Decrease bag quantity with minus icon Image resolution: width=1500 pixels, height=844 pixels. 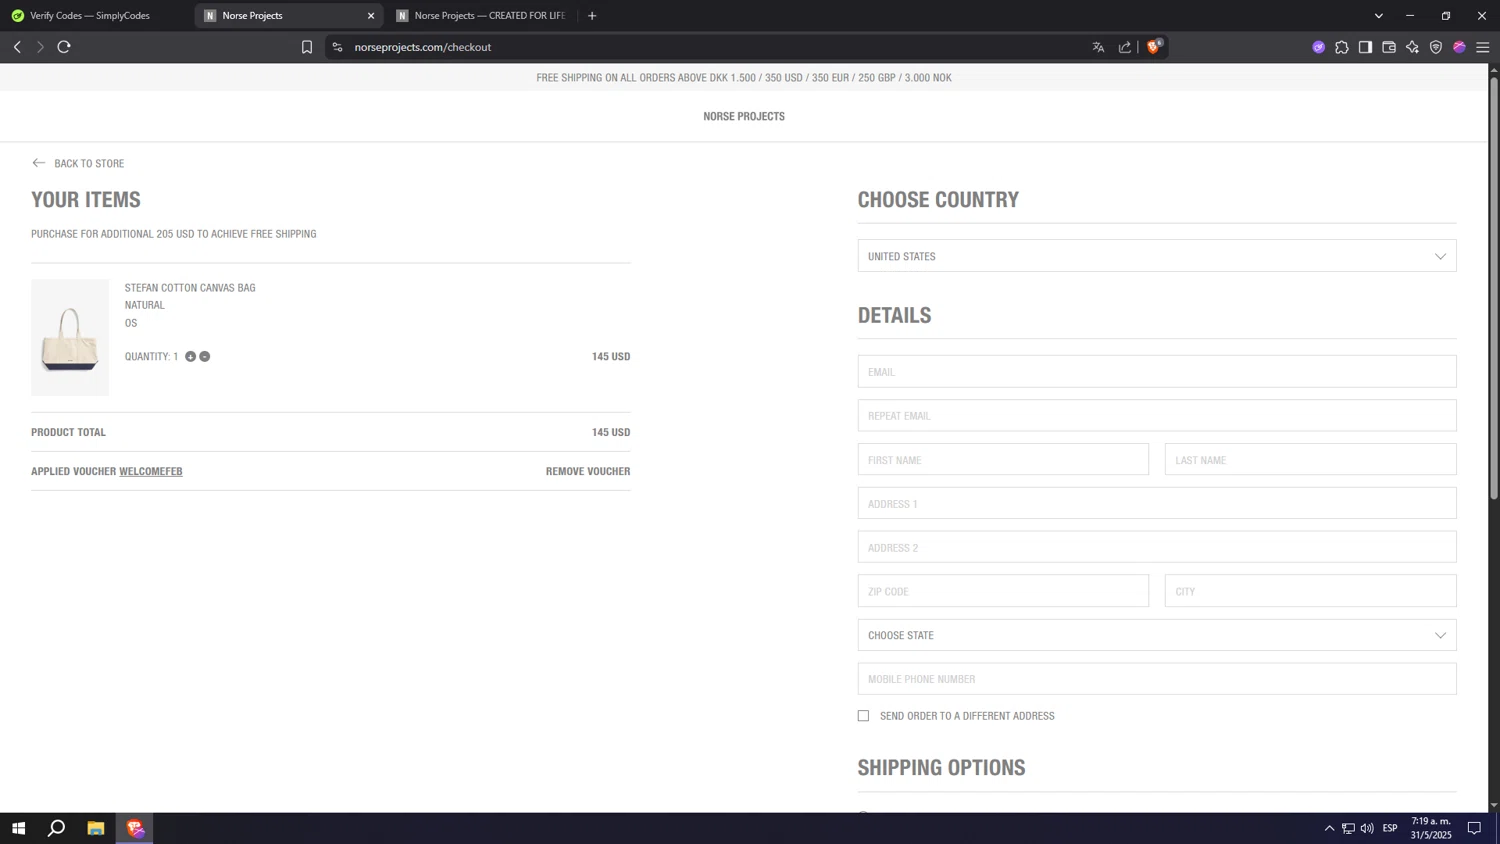pos(204,356)
